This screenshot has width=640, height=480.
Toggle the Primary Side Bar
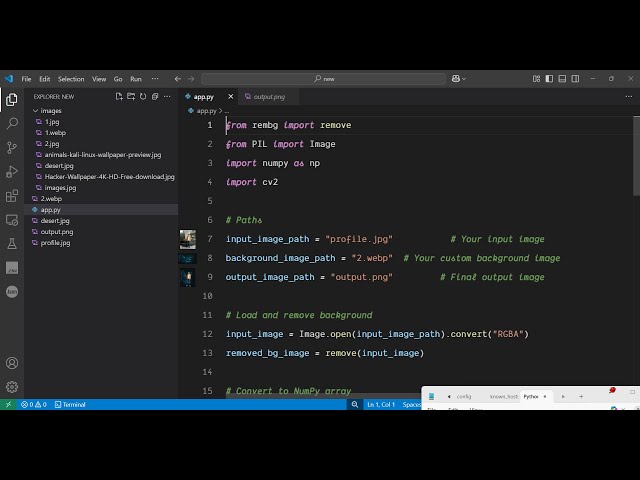[x=549, y=78]
